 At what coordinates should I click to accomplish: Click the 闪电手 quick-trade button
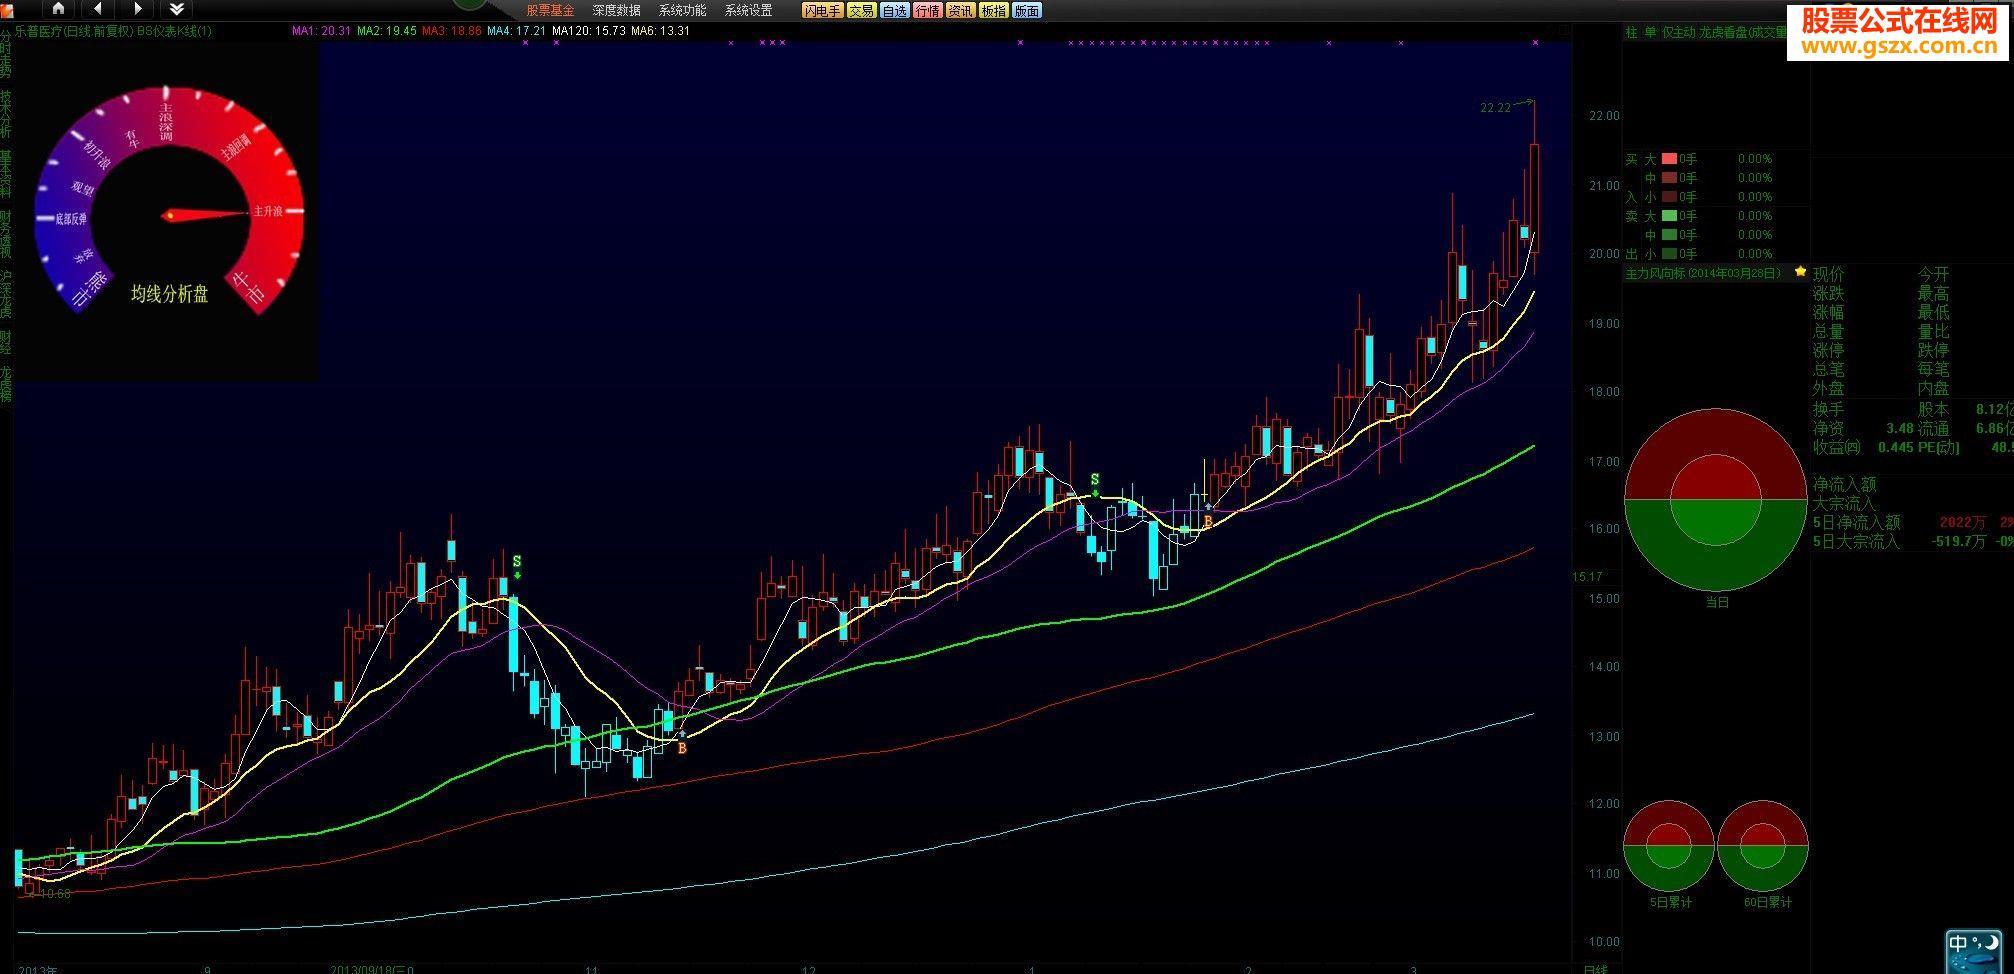[822, 10]
